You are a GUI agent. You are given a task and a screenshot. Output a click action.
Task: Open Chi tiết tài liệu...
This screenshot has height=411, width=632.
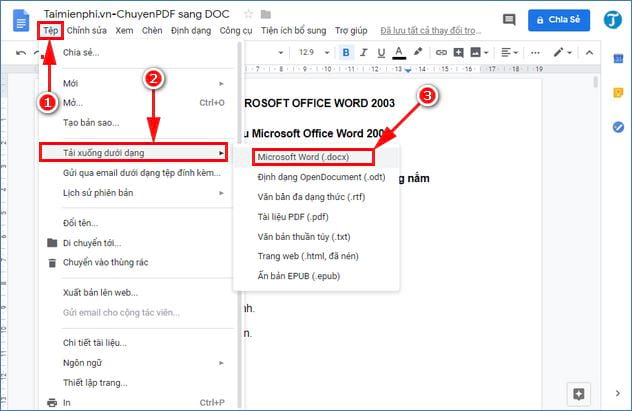137,343
